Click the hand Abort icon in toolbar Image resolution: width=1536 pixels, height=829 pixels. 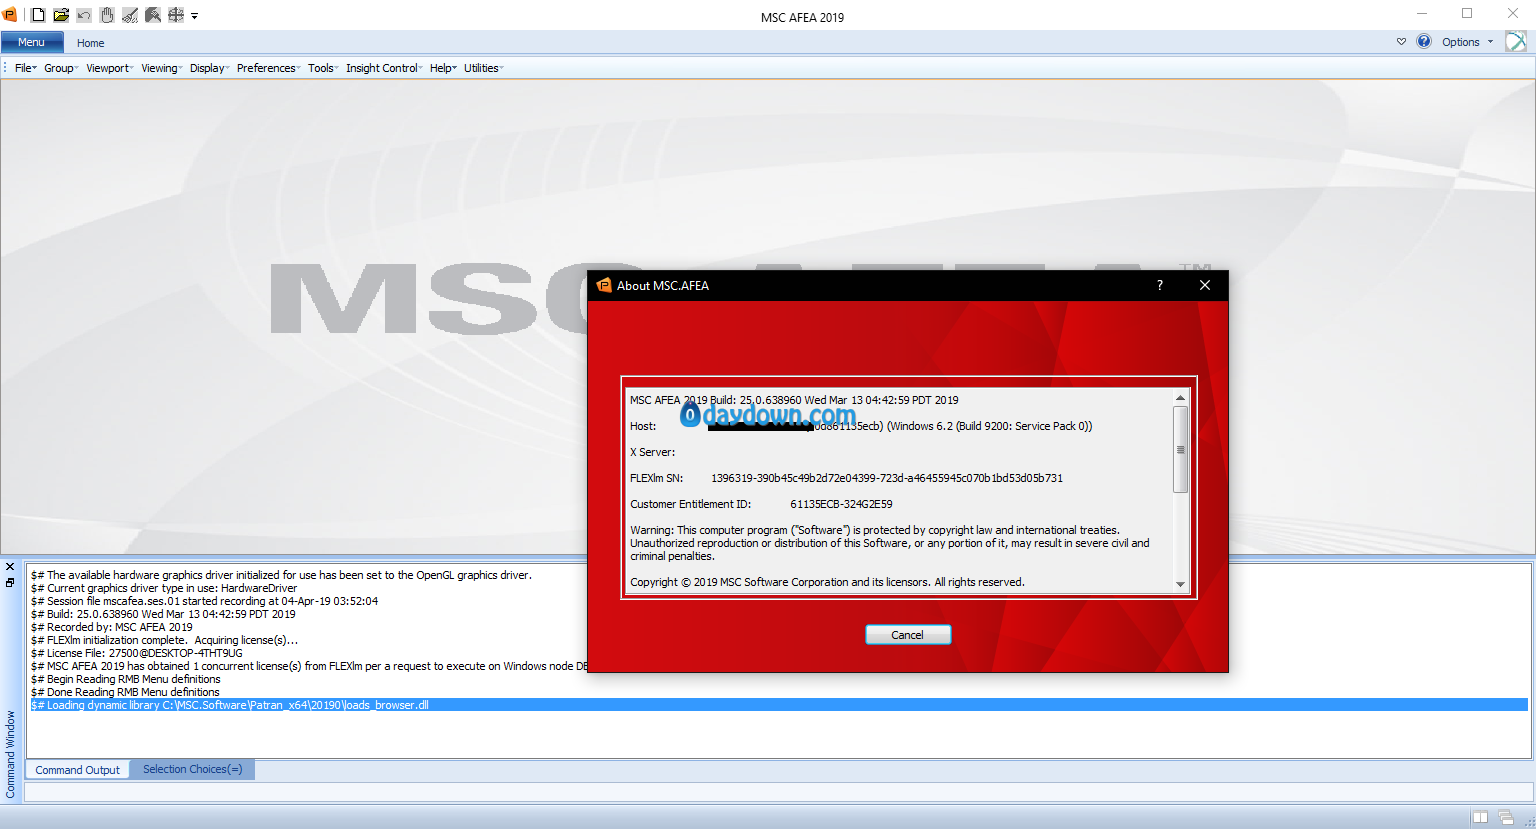tap(107, 15)
